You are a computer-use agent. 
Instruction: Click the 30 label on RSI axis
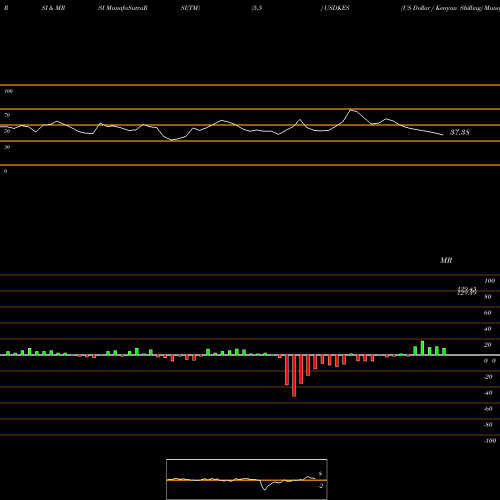(7, 147)
